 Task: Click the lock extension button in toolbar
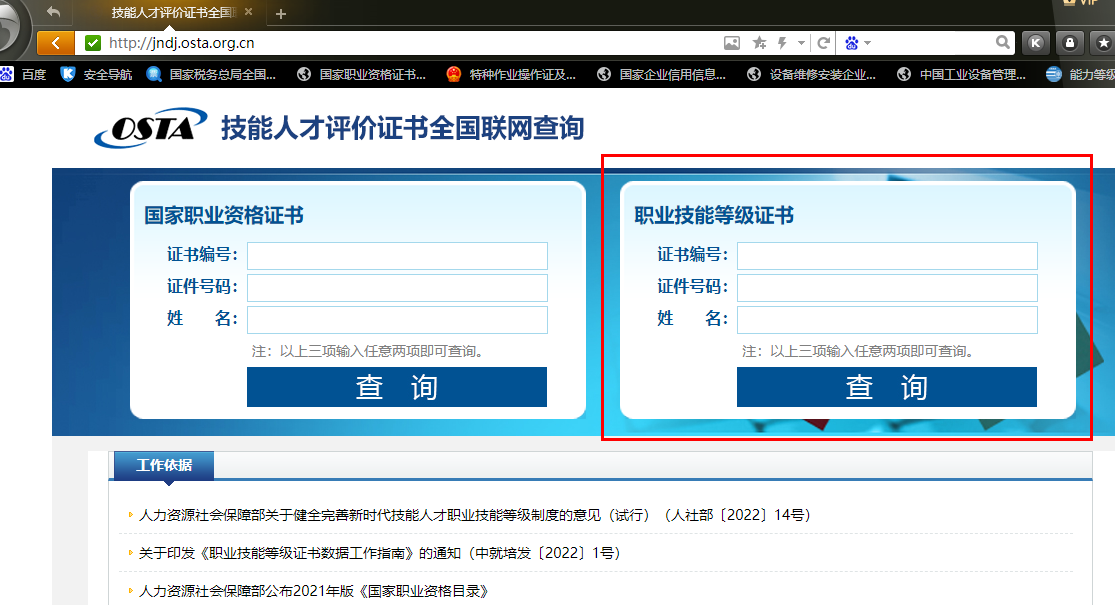1069,43
